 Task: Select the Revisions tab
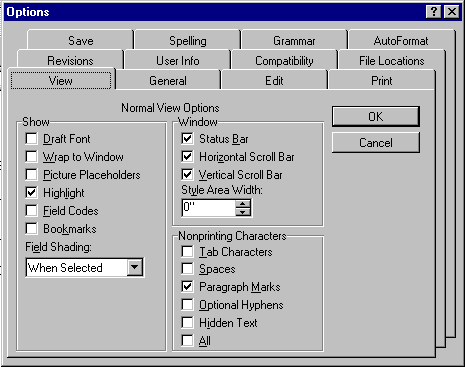[x=70, y=61]
